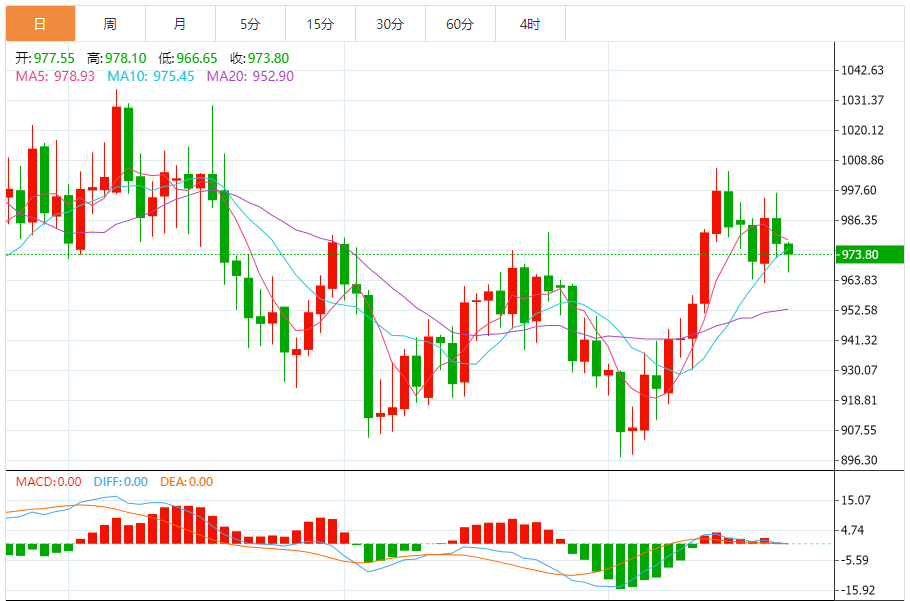Click the 收:973.80 close price value
This screenshot has width=910, height=601.
coord(259,58)
